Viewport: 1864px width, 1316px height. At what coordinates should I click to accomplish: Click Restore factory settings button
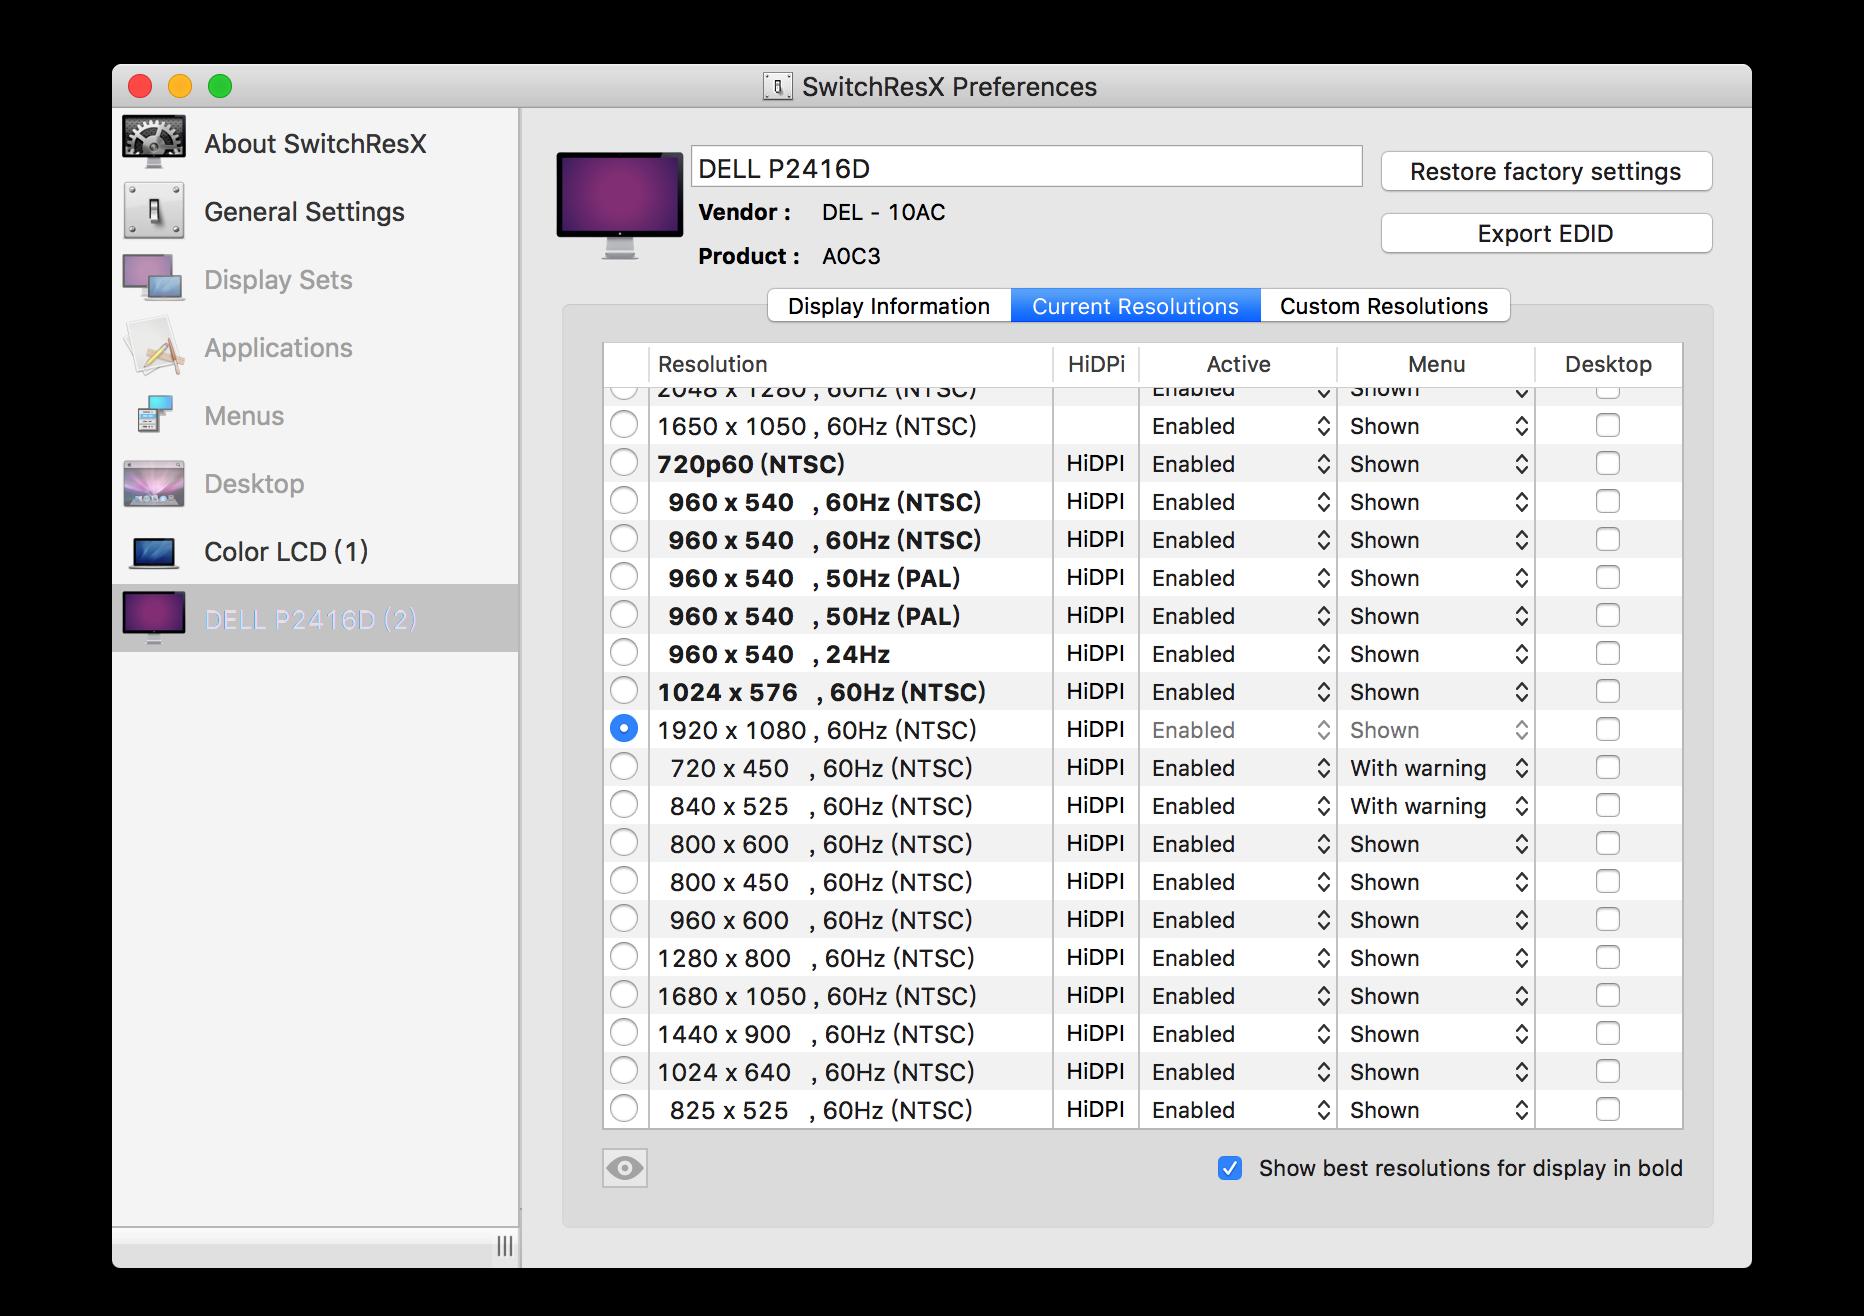click(x=1546, y=171)
